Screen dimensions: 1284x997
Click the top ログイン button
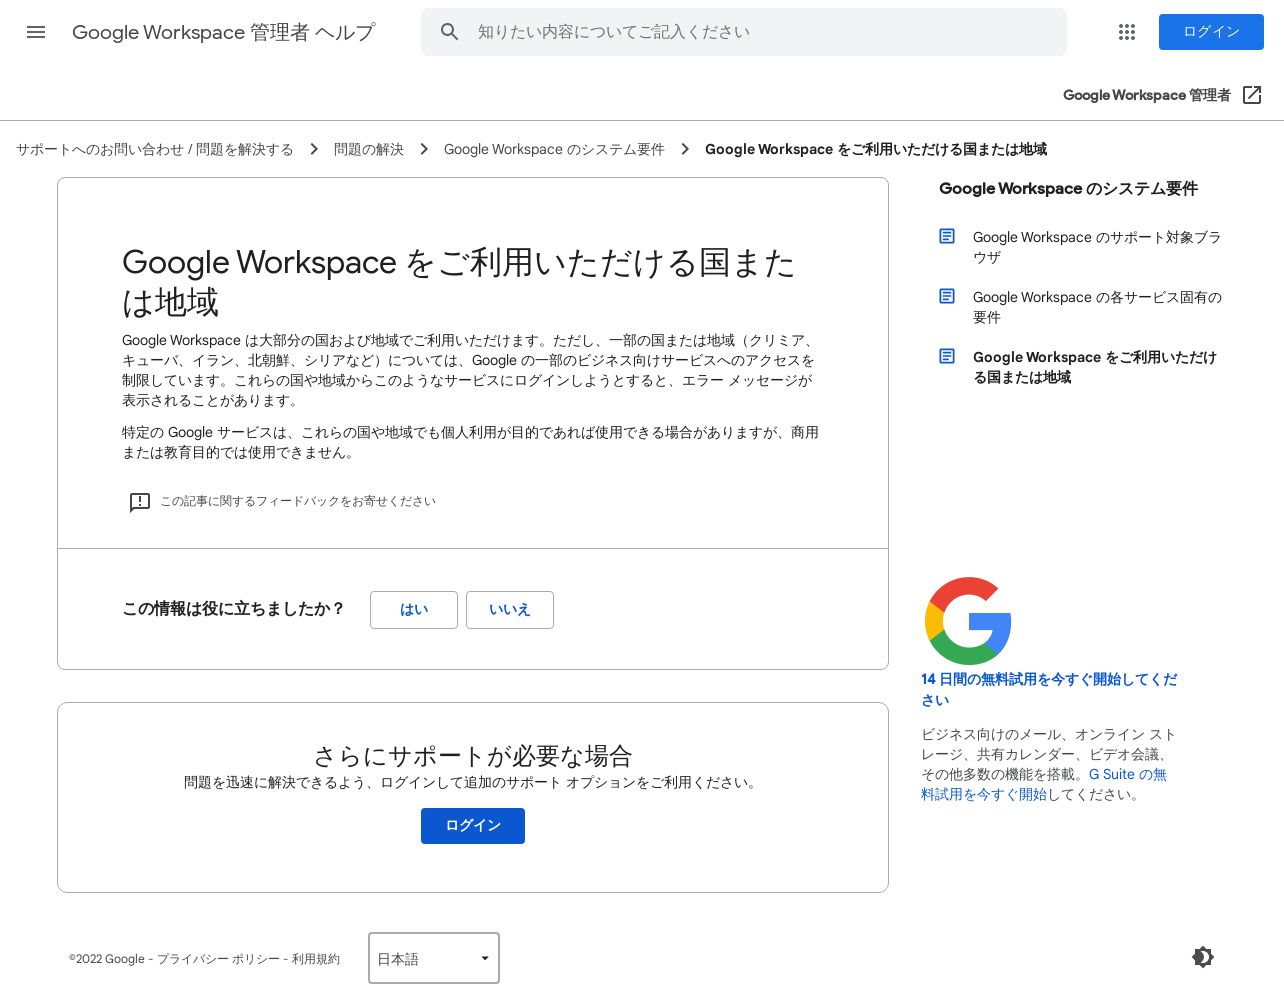pos(1211,32)
